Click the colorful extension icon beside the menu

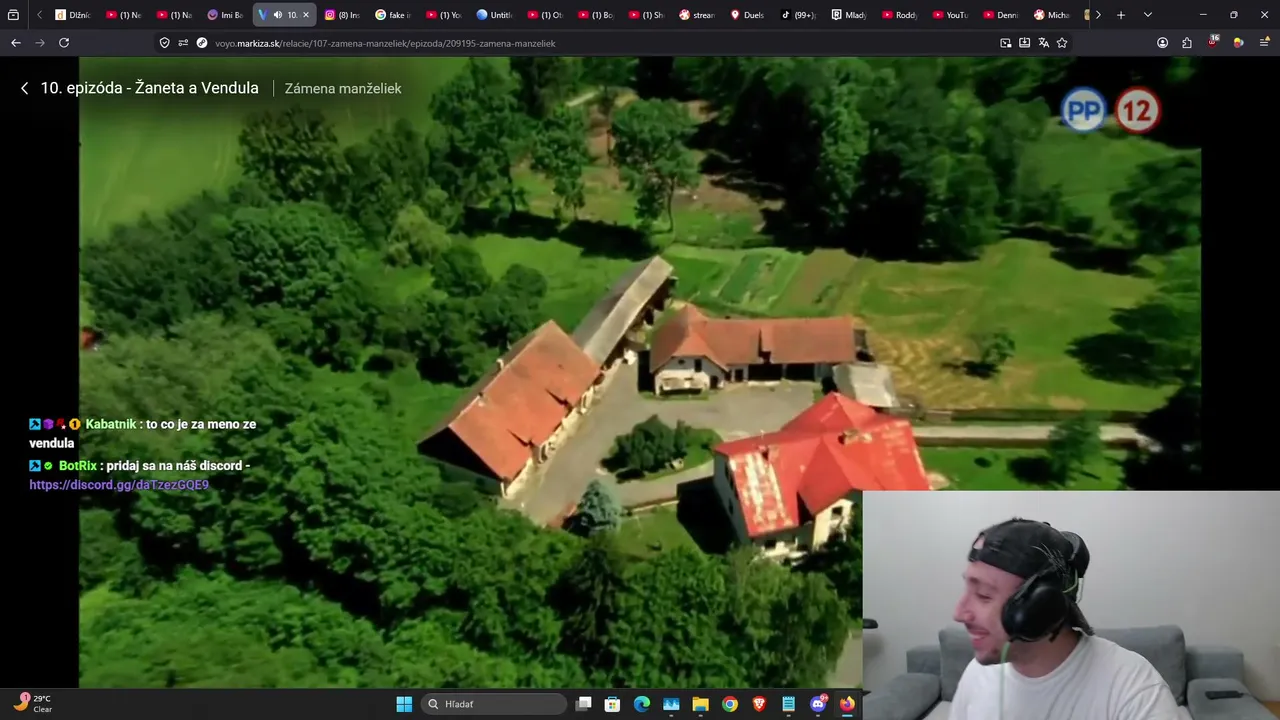coord(1238,43)
